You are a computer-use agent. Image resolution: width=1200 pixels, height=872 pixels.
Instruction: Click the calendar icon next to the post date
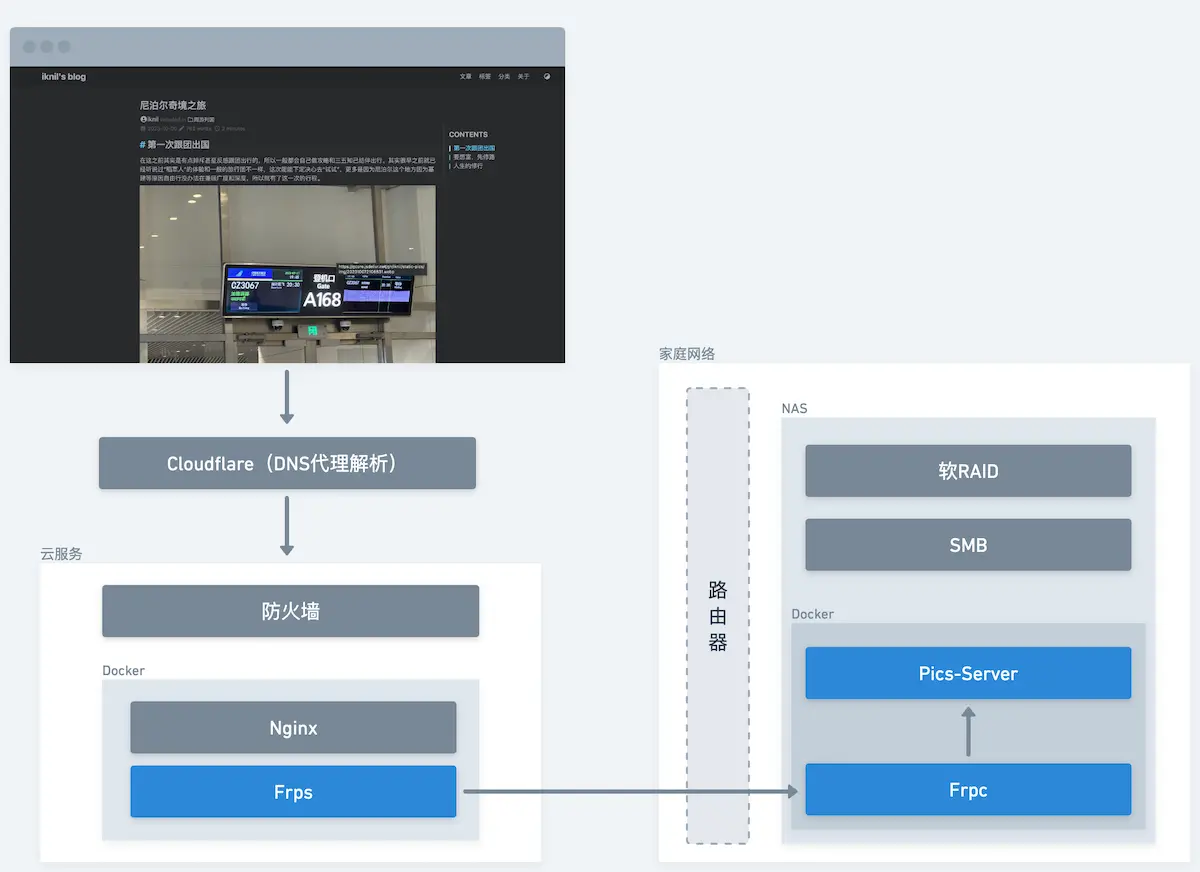tap(145, 128)
